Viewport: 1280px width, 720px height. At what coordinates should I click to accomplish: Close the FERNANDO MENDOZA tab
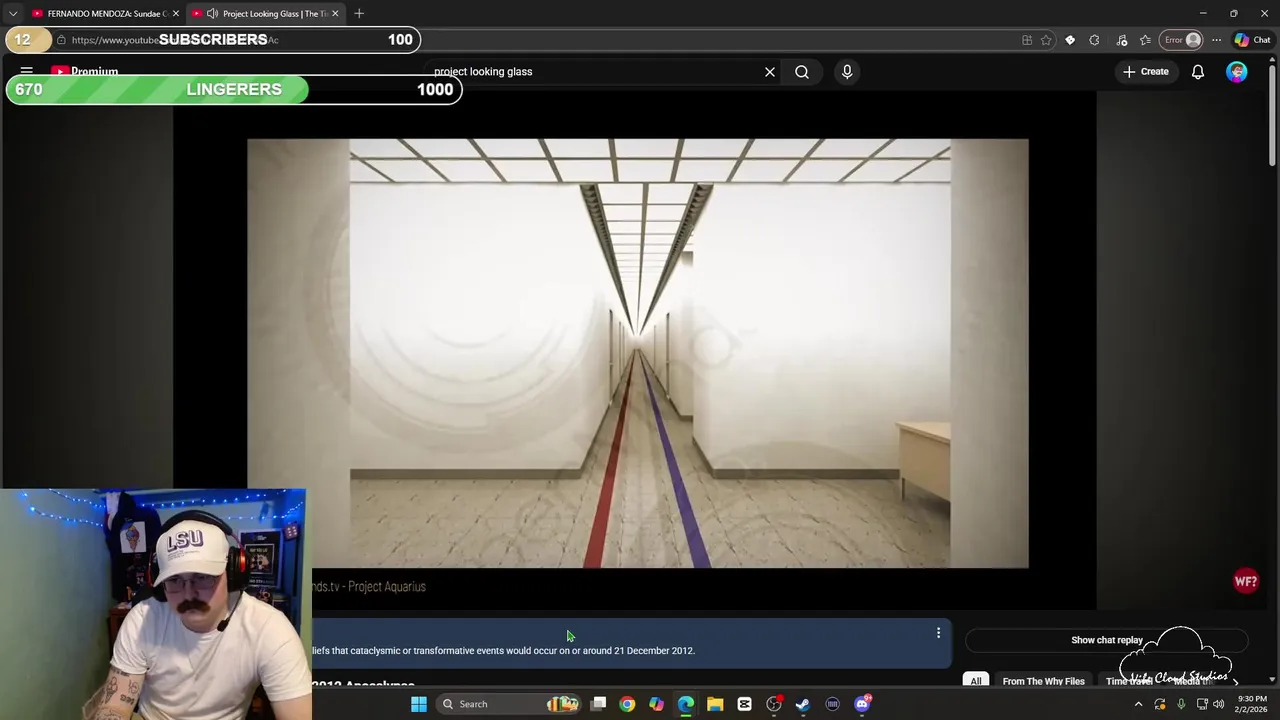[x=176, y=13]
